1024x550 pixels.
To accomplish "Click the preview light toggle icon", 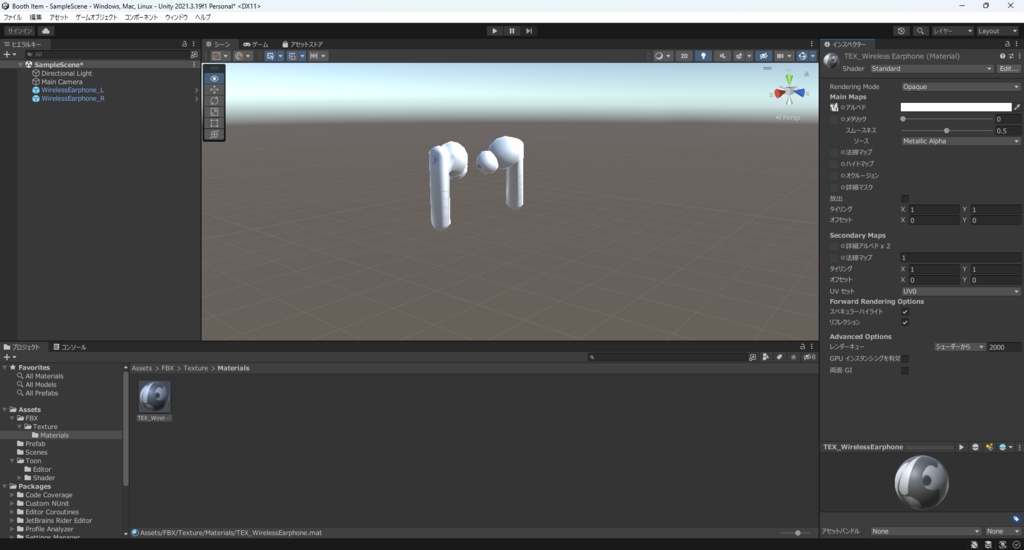I will click(989, 447).
